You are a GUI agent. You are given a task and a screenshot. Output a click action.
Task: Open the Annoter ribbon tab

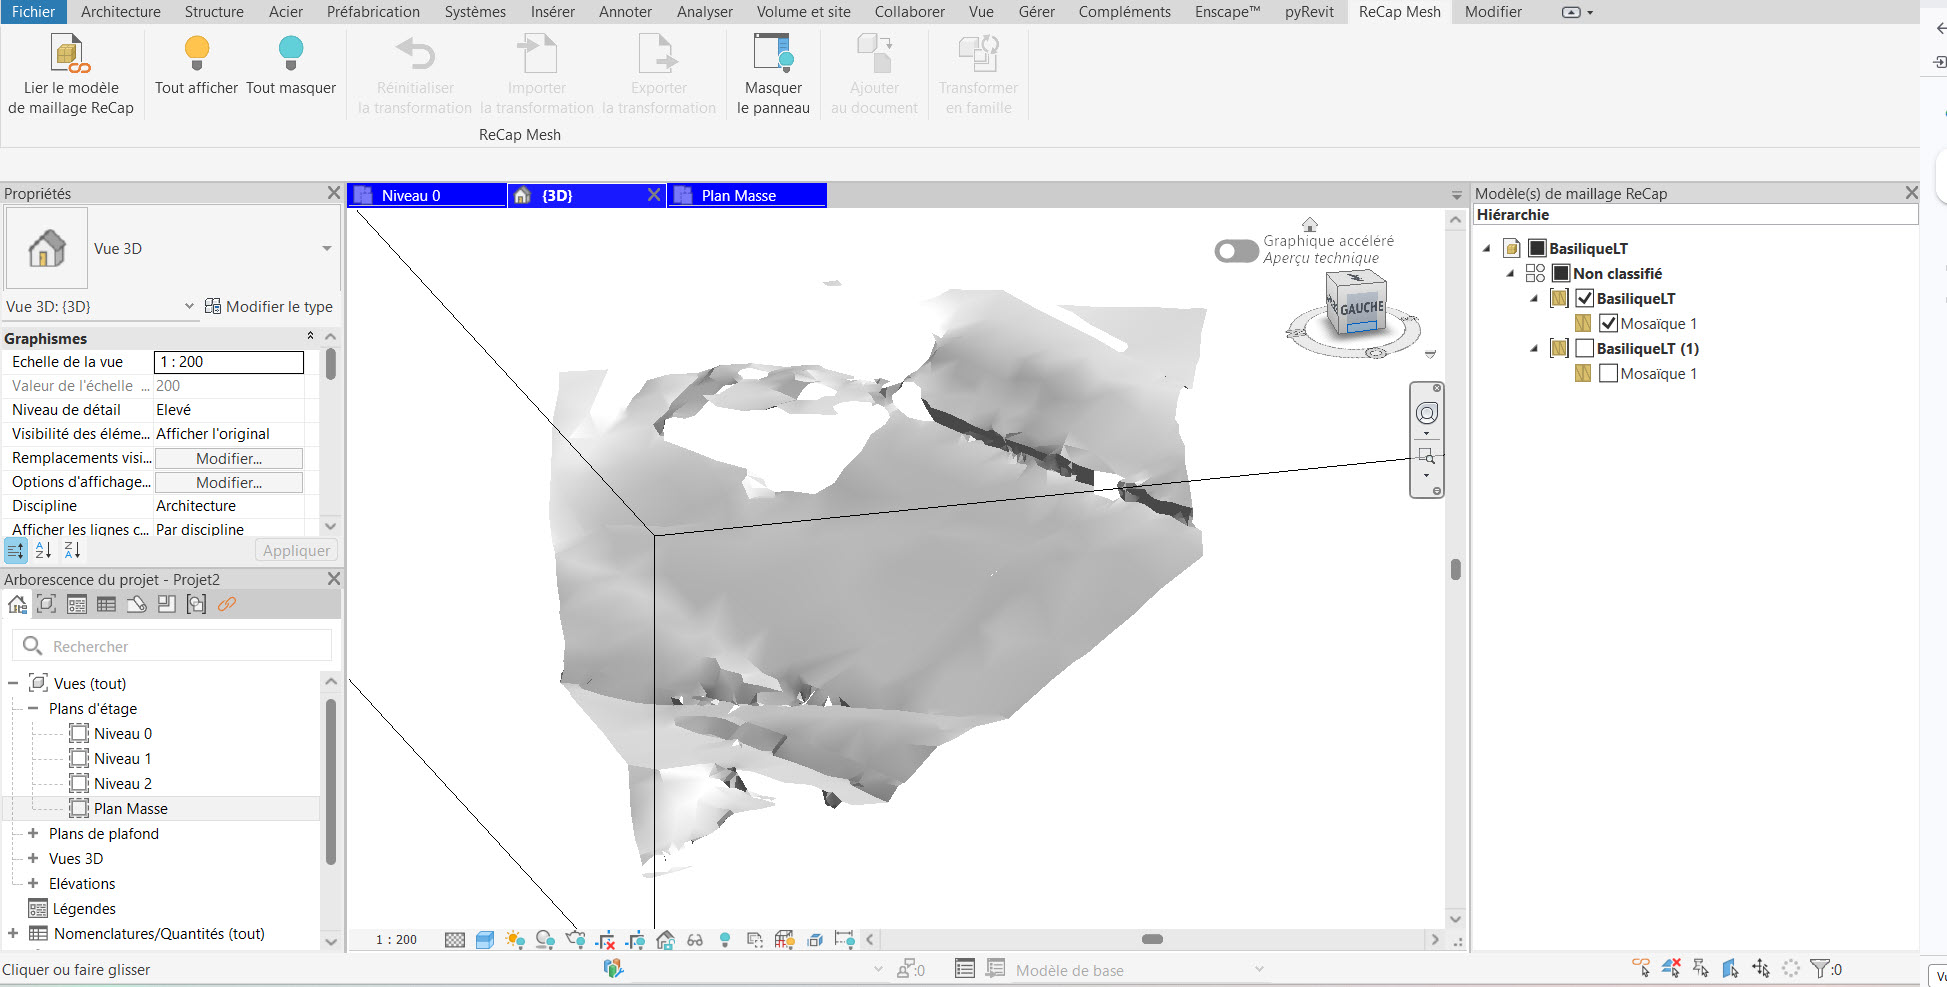[625, 12]
